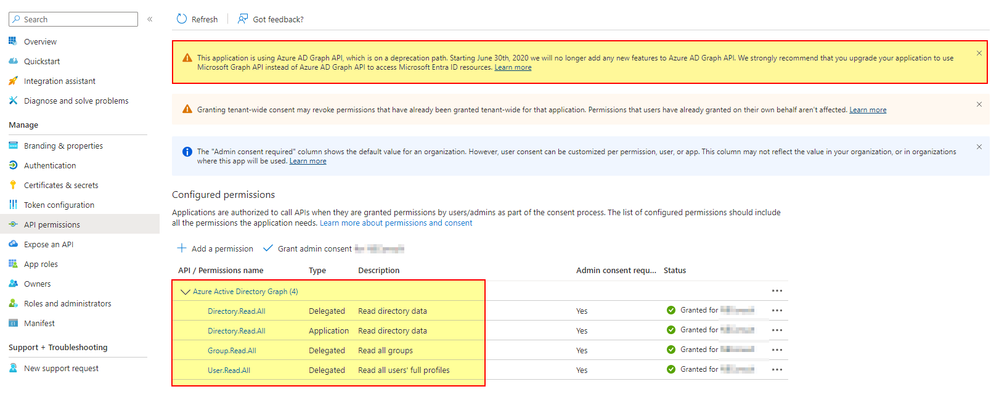999x394 pixels.
Task: Collapse the Azure Active Directory Graph group
Action: (x=185, y=291)
